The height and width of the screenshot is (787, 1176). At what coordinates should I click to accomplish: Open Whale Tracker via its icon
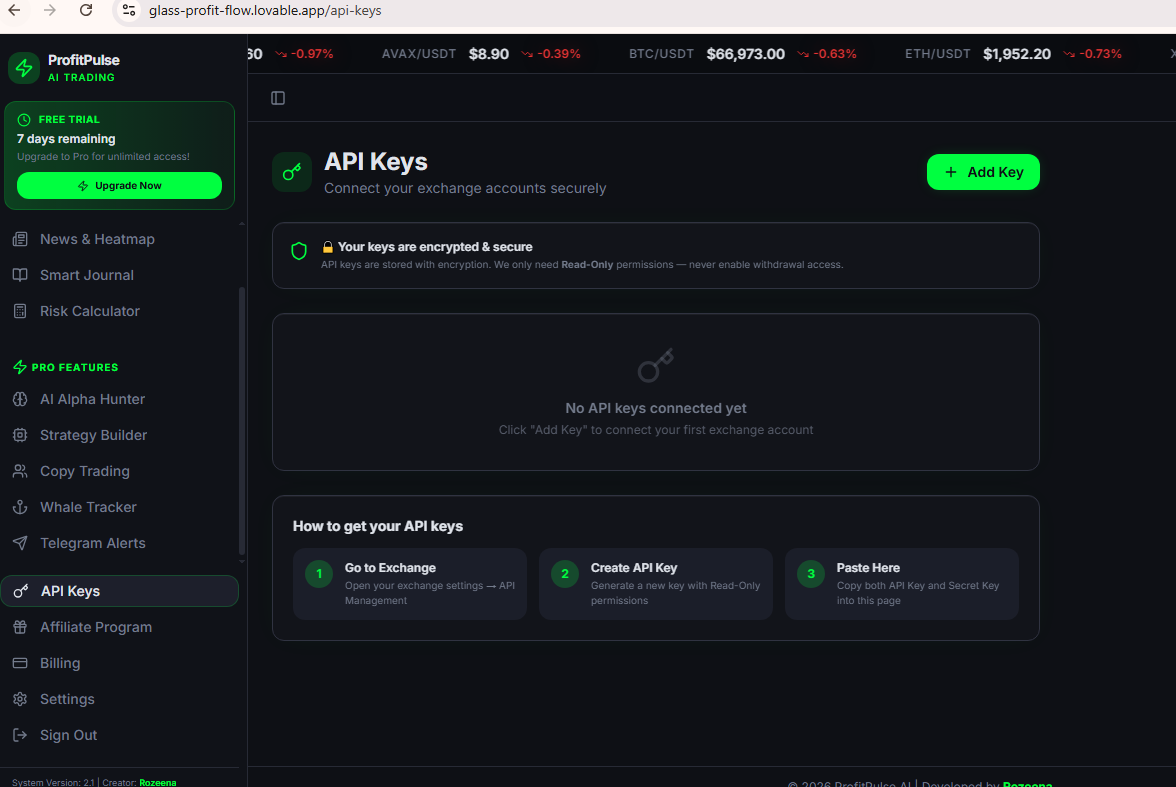point(20,507)
